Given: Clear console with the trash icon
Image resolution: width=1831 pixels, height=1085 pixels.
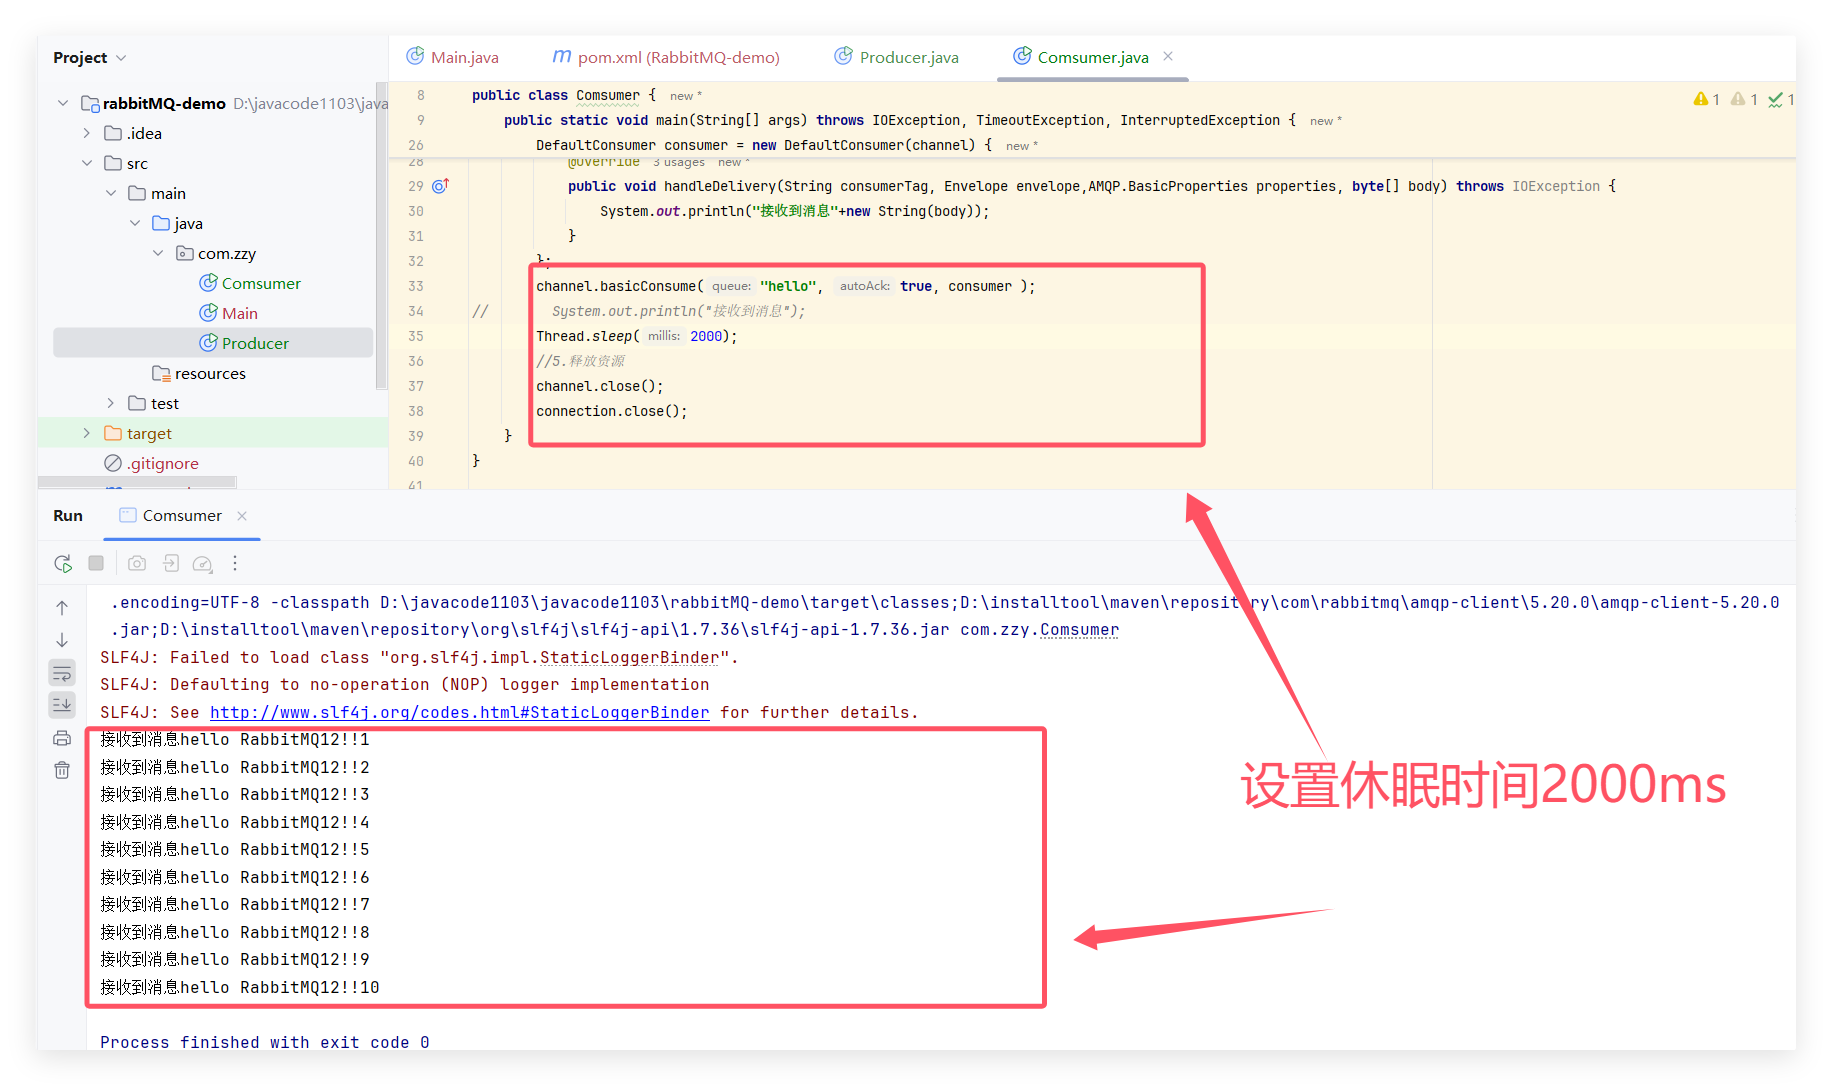Looking at the screenshot, I should tap(62, 770).
